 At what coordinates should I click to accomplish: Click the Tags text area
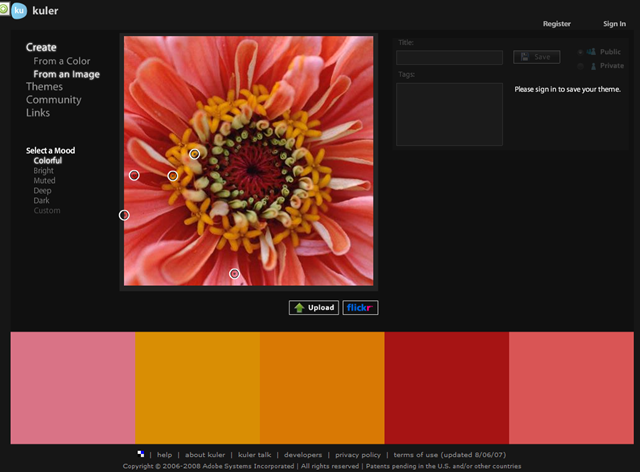tap(449, 114)
